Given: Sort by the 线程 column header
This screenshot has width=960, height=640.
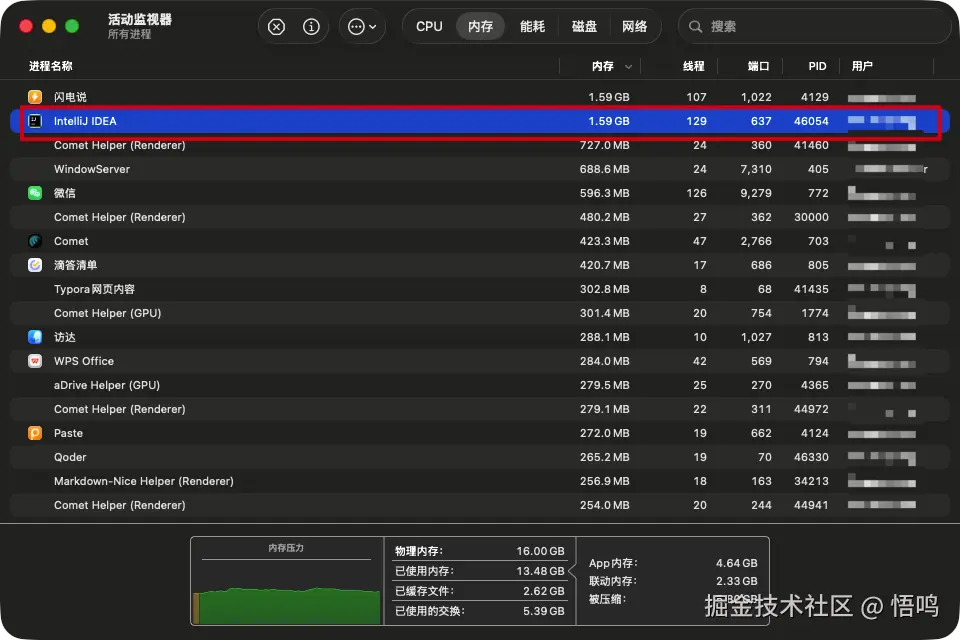Looking at the screenshot, I should 693,66.
